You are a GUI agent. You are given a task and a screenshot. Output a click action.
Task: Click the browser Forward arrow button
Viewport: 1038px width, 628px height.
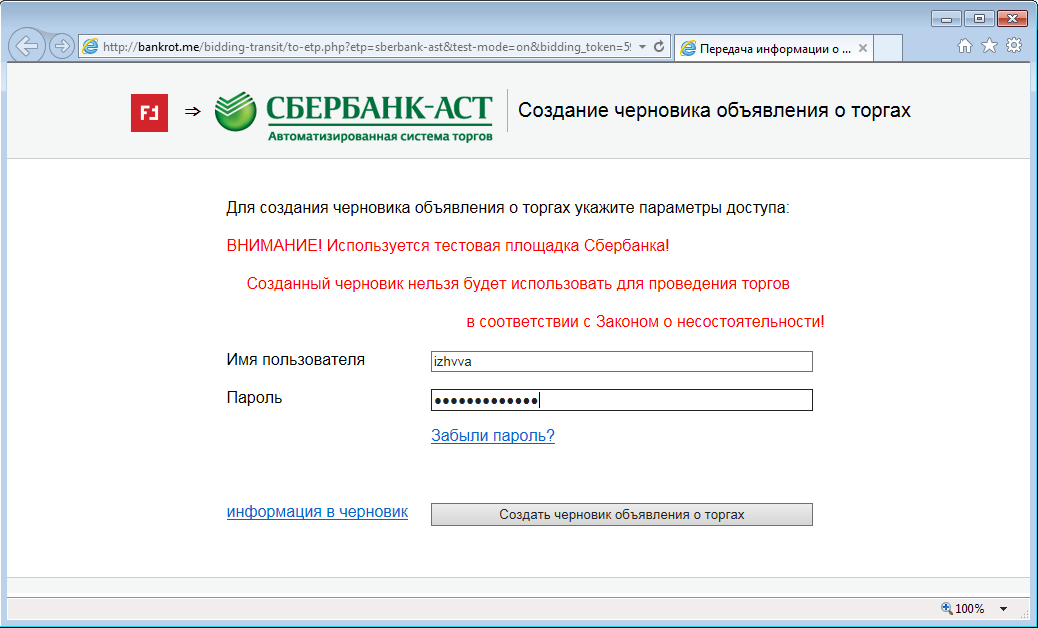(x=61, y=46)
